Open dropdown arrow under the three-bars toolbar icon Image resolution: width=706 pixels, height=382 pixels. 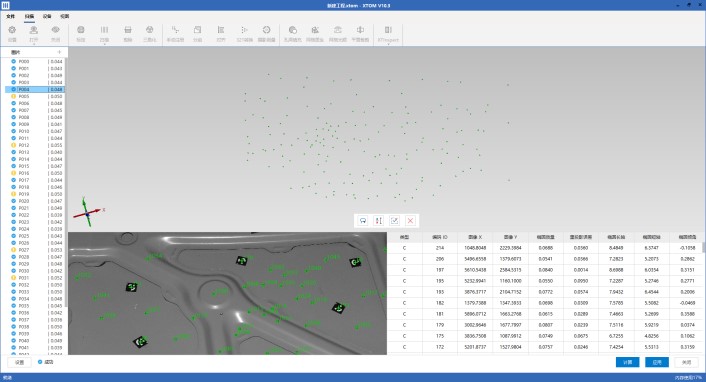click(104, 44)
